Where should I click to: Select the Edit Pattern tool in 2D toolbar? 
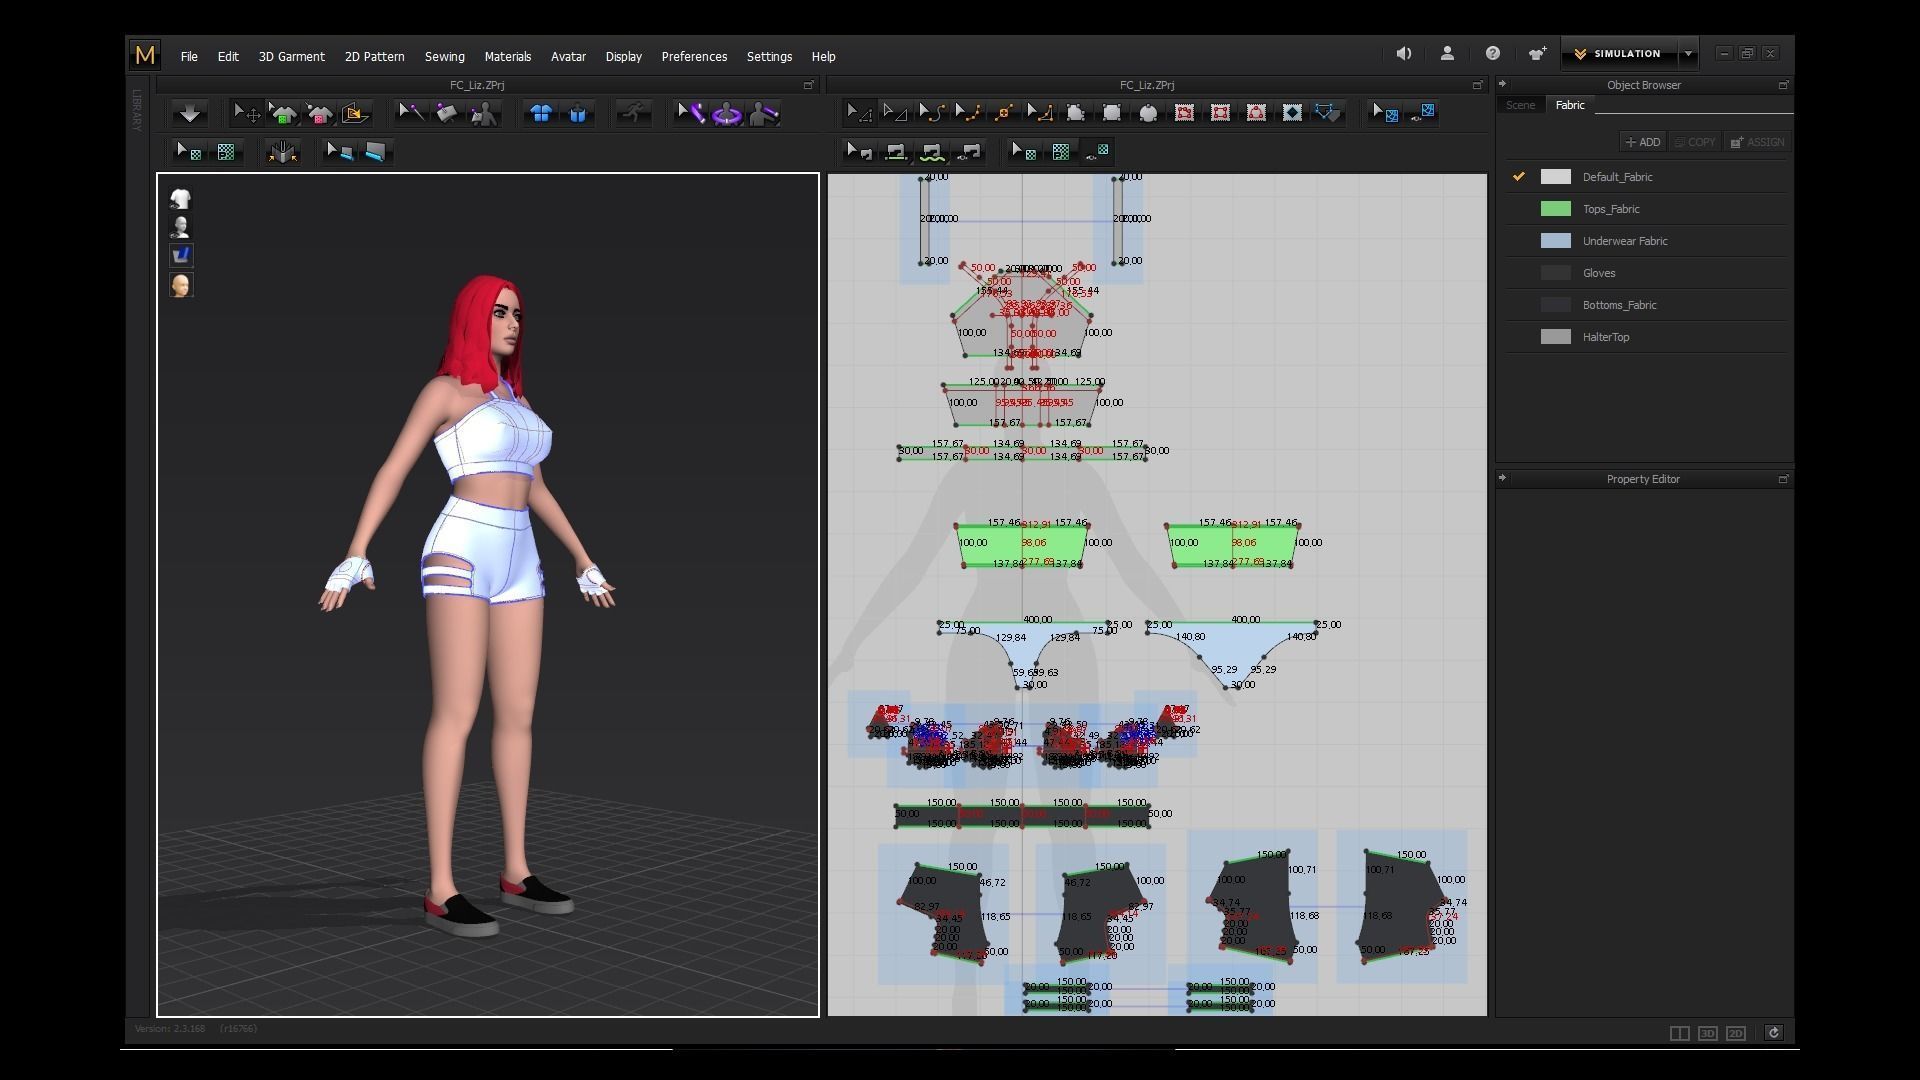(859, 113)
